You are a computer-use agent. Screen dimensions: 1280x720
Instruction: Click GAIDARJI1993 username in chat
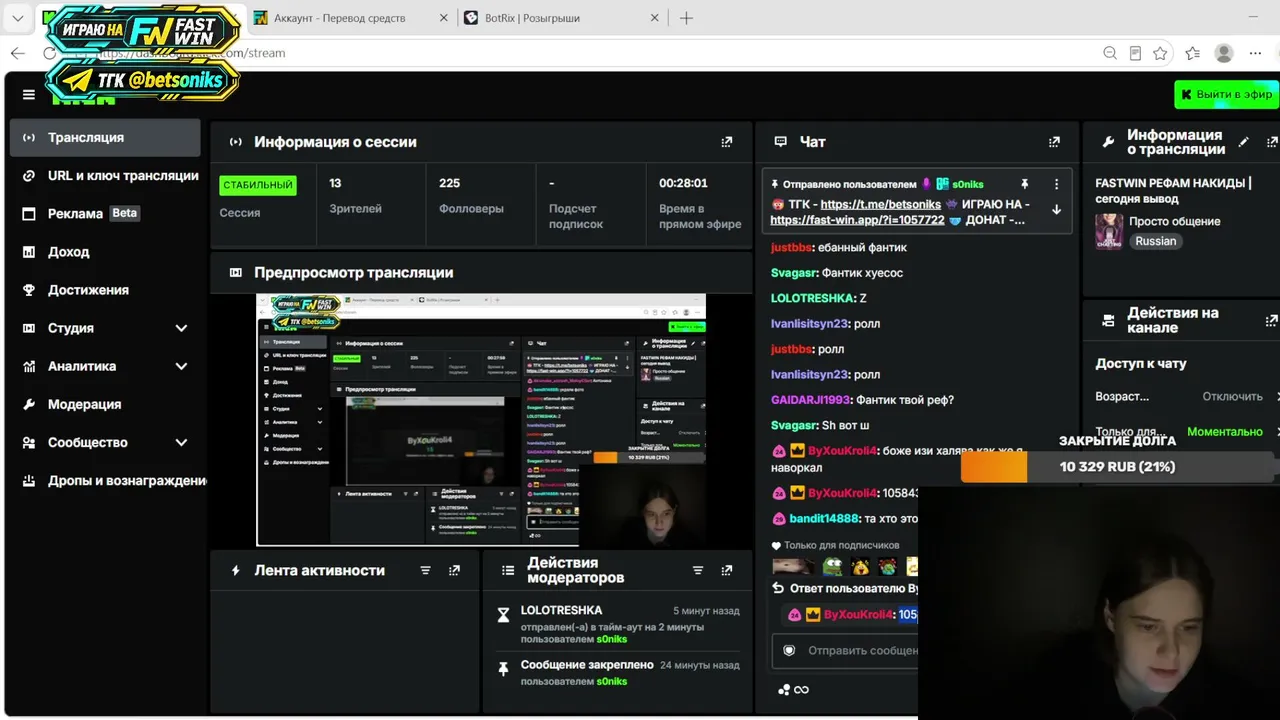(811, 399)
